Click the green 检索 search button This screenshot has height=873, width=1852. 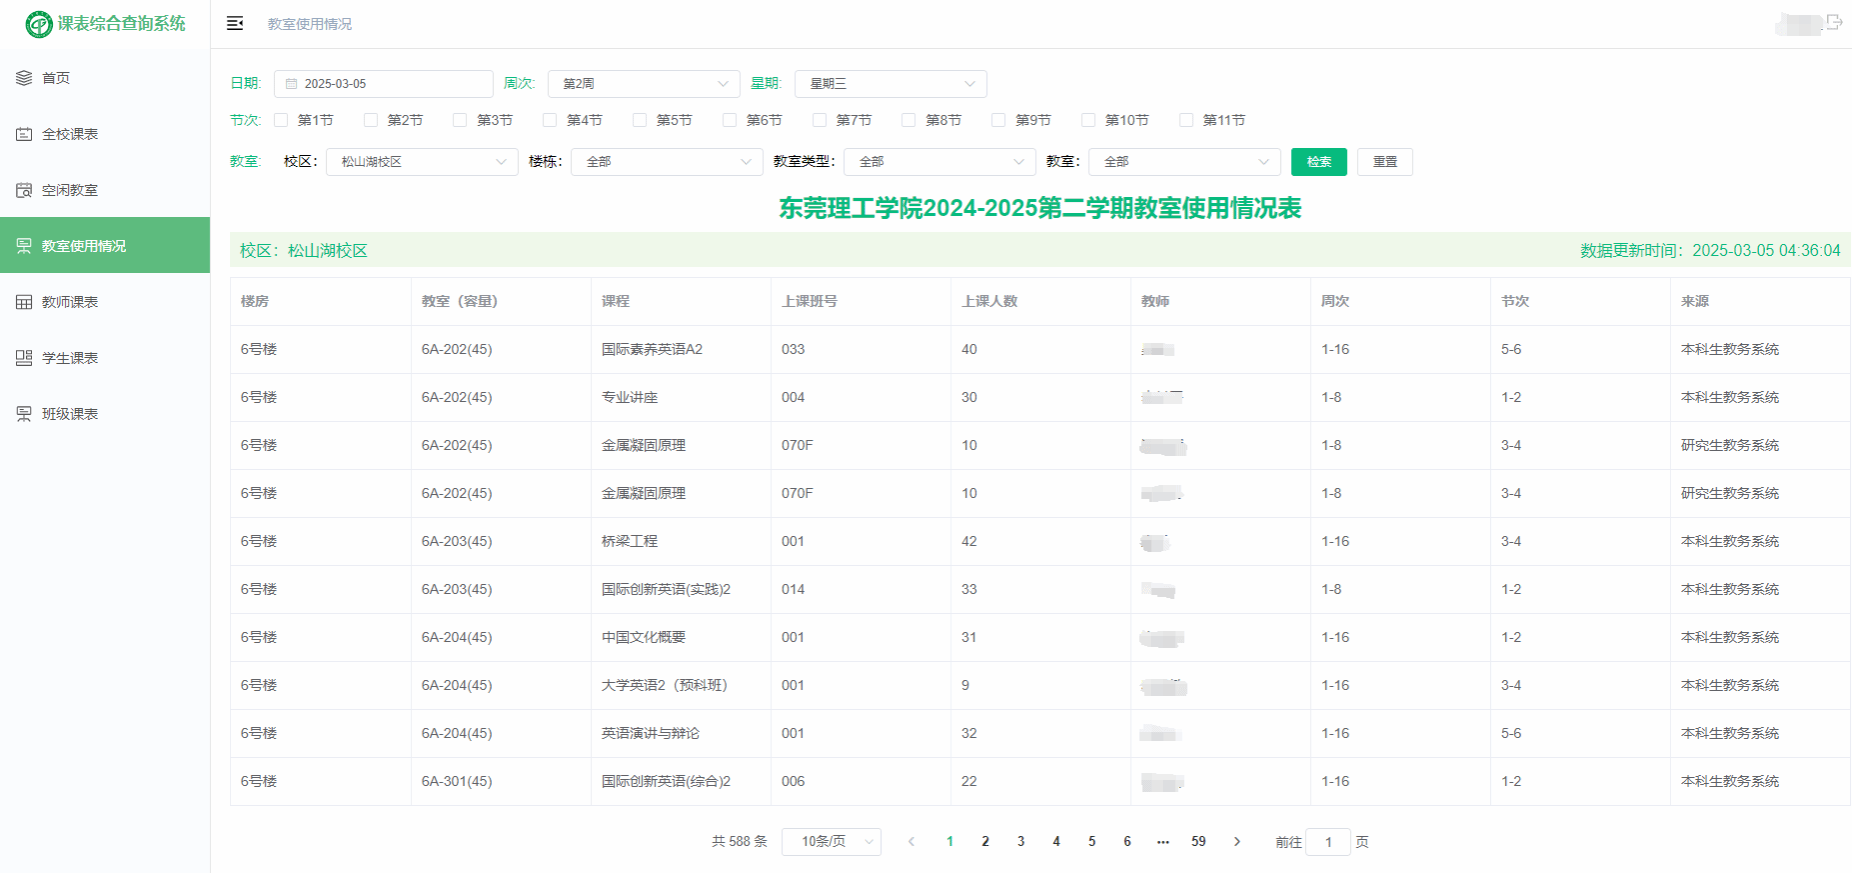point(1319,162)
